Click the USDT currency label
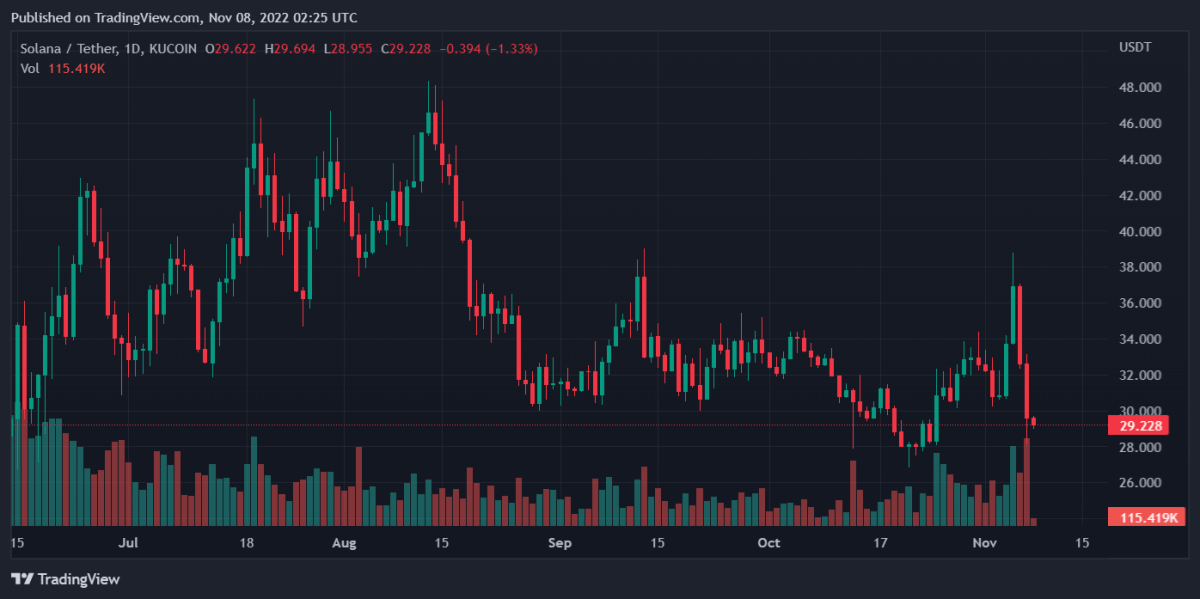The image size is (1200, 599). [1134, 48]
